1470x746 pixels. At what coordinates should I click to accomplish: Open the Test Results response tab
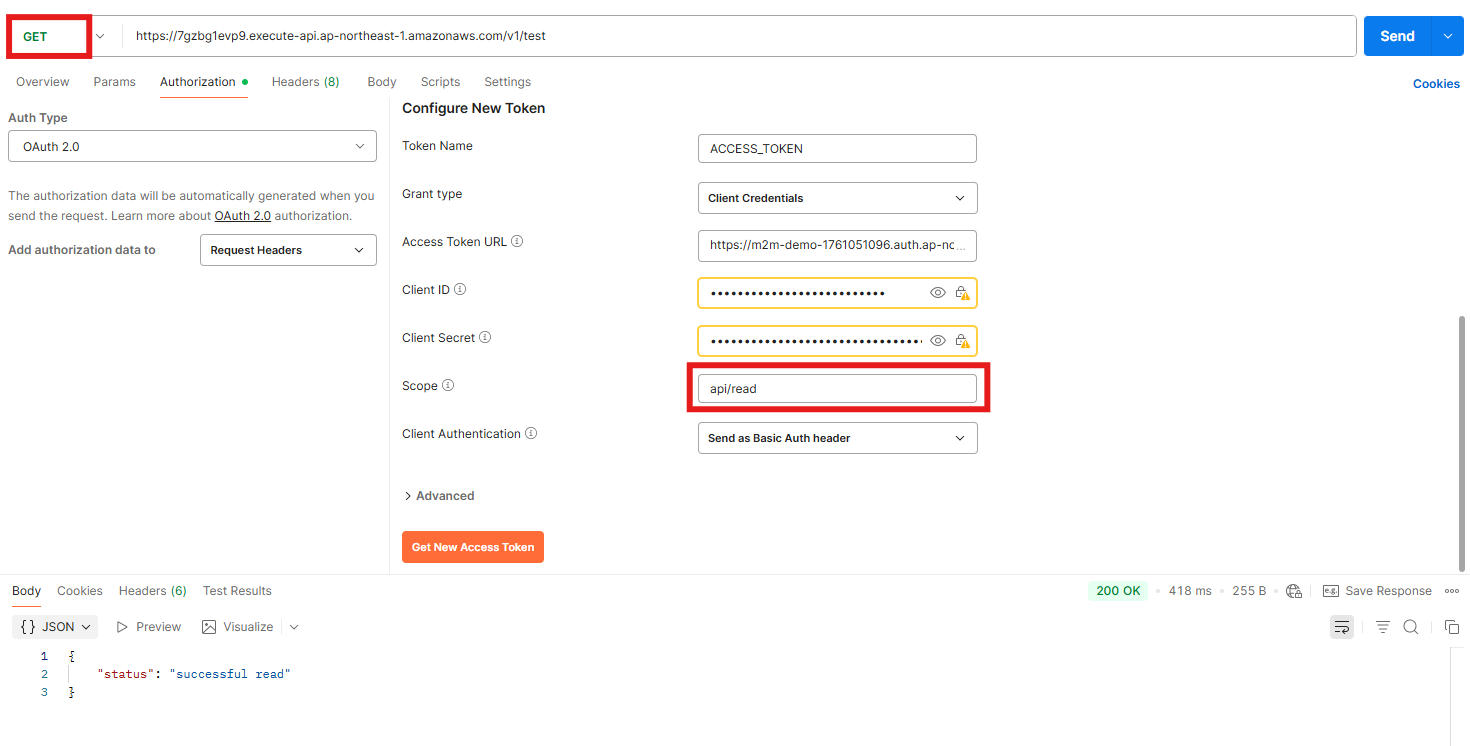coord(237,591)
